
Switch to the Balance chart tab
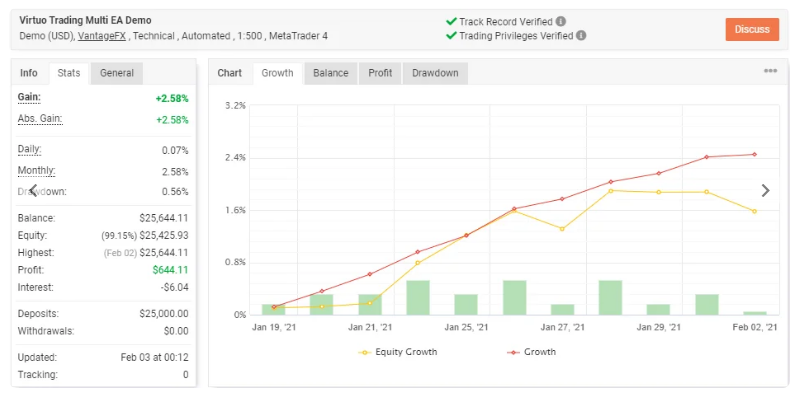331,73
